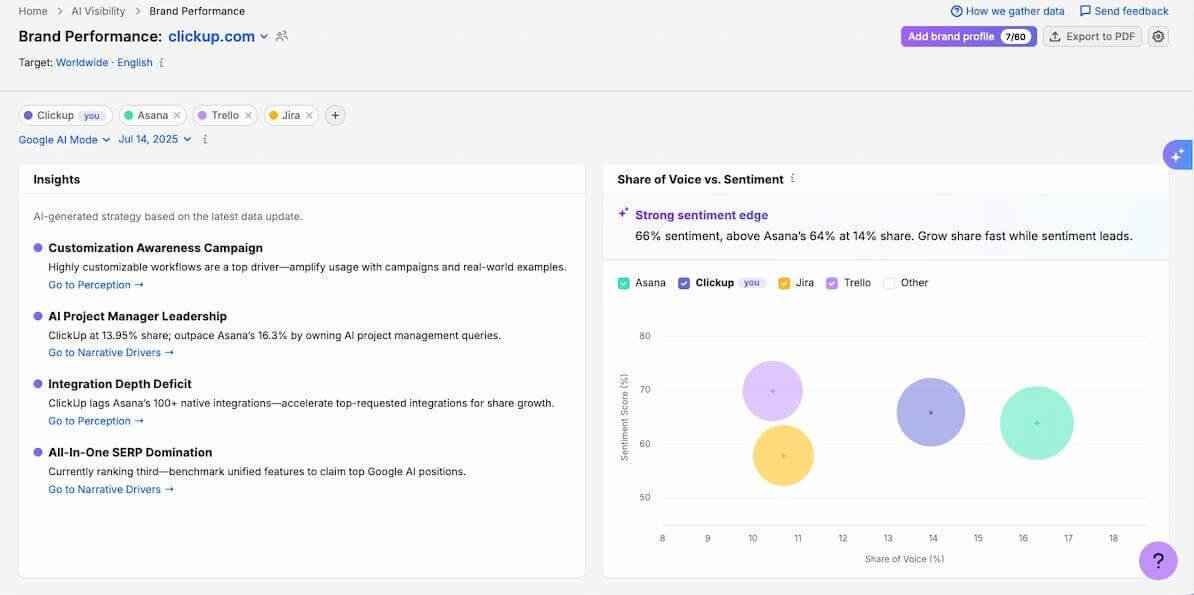
Task: Click the Worldwide English target link
Action: point(104,62)
